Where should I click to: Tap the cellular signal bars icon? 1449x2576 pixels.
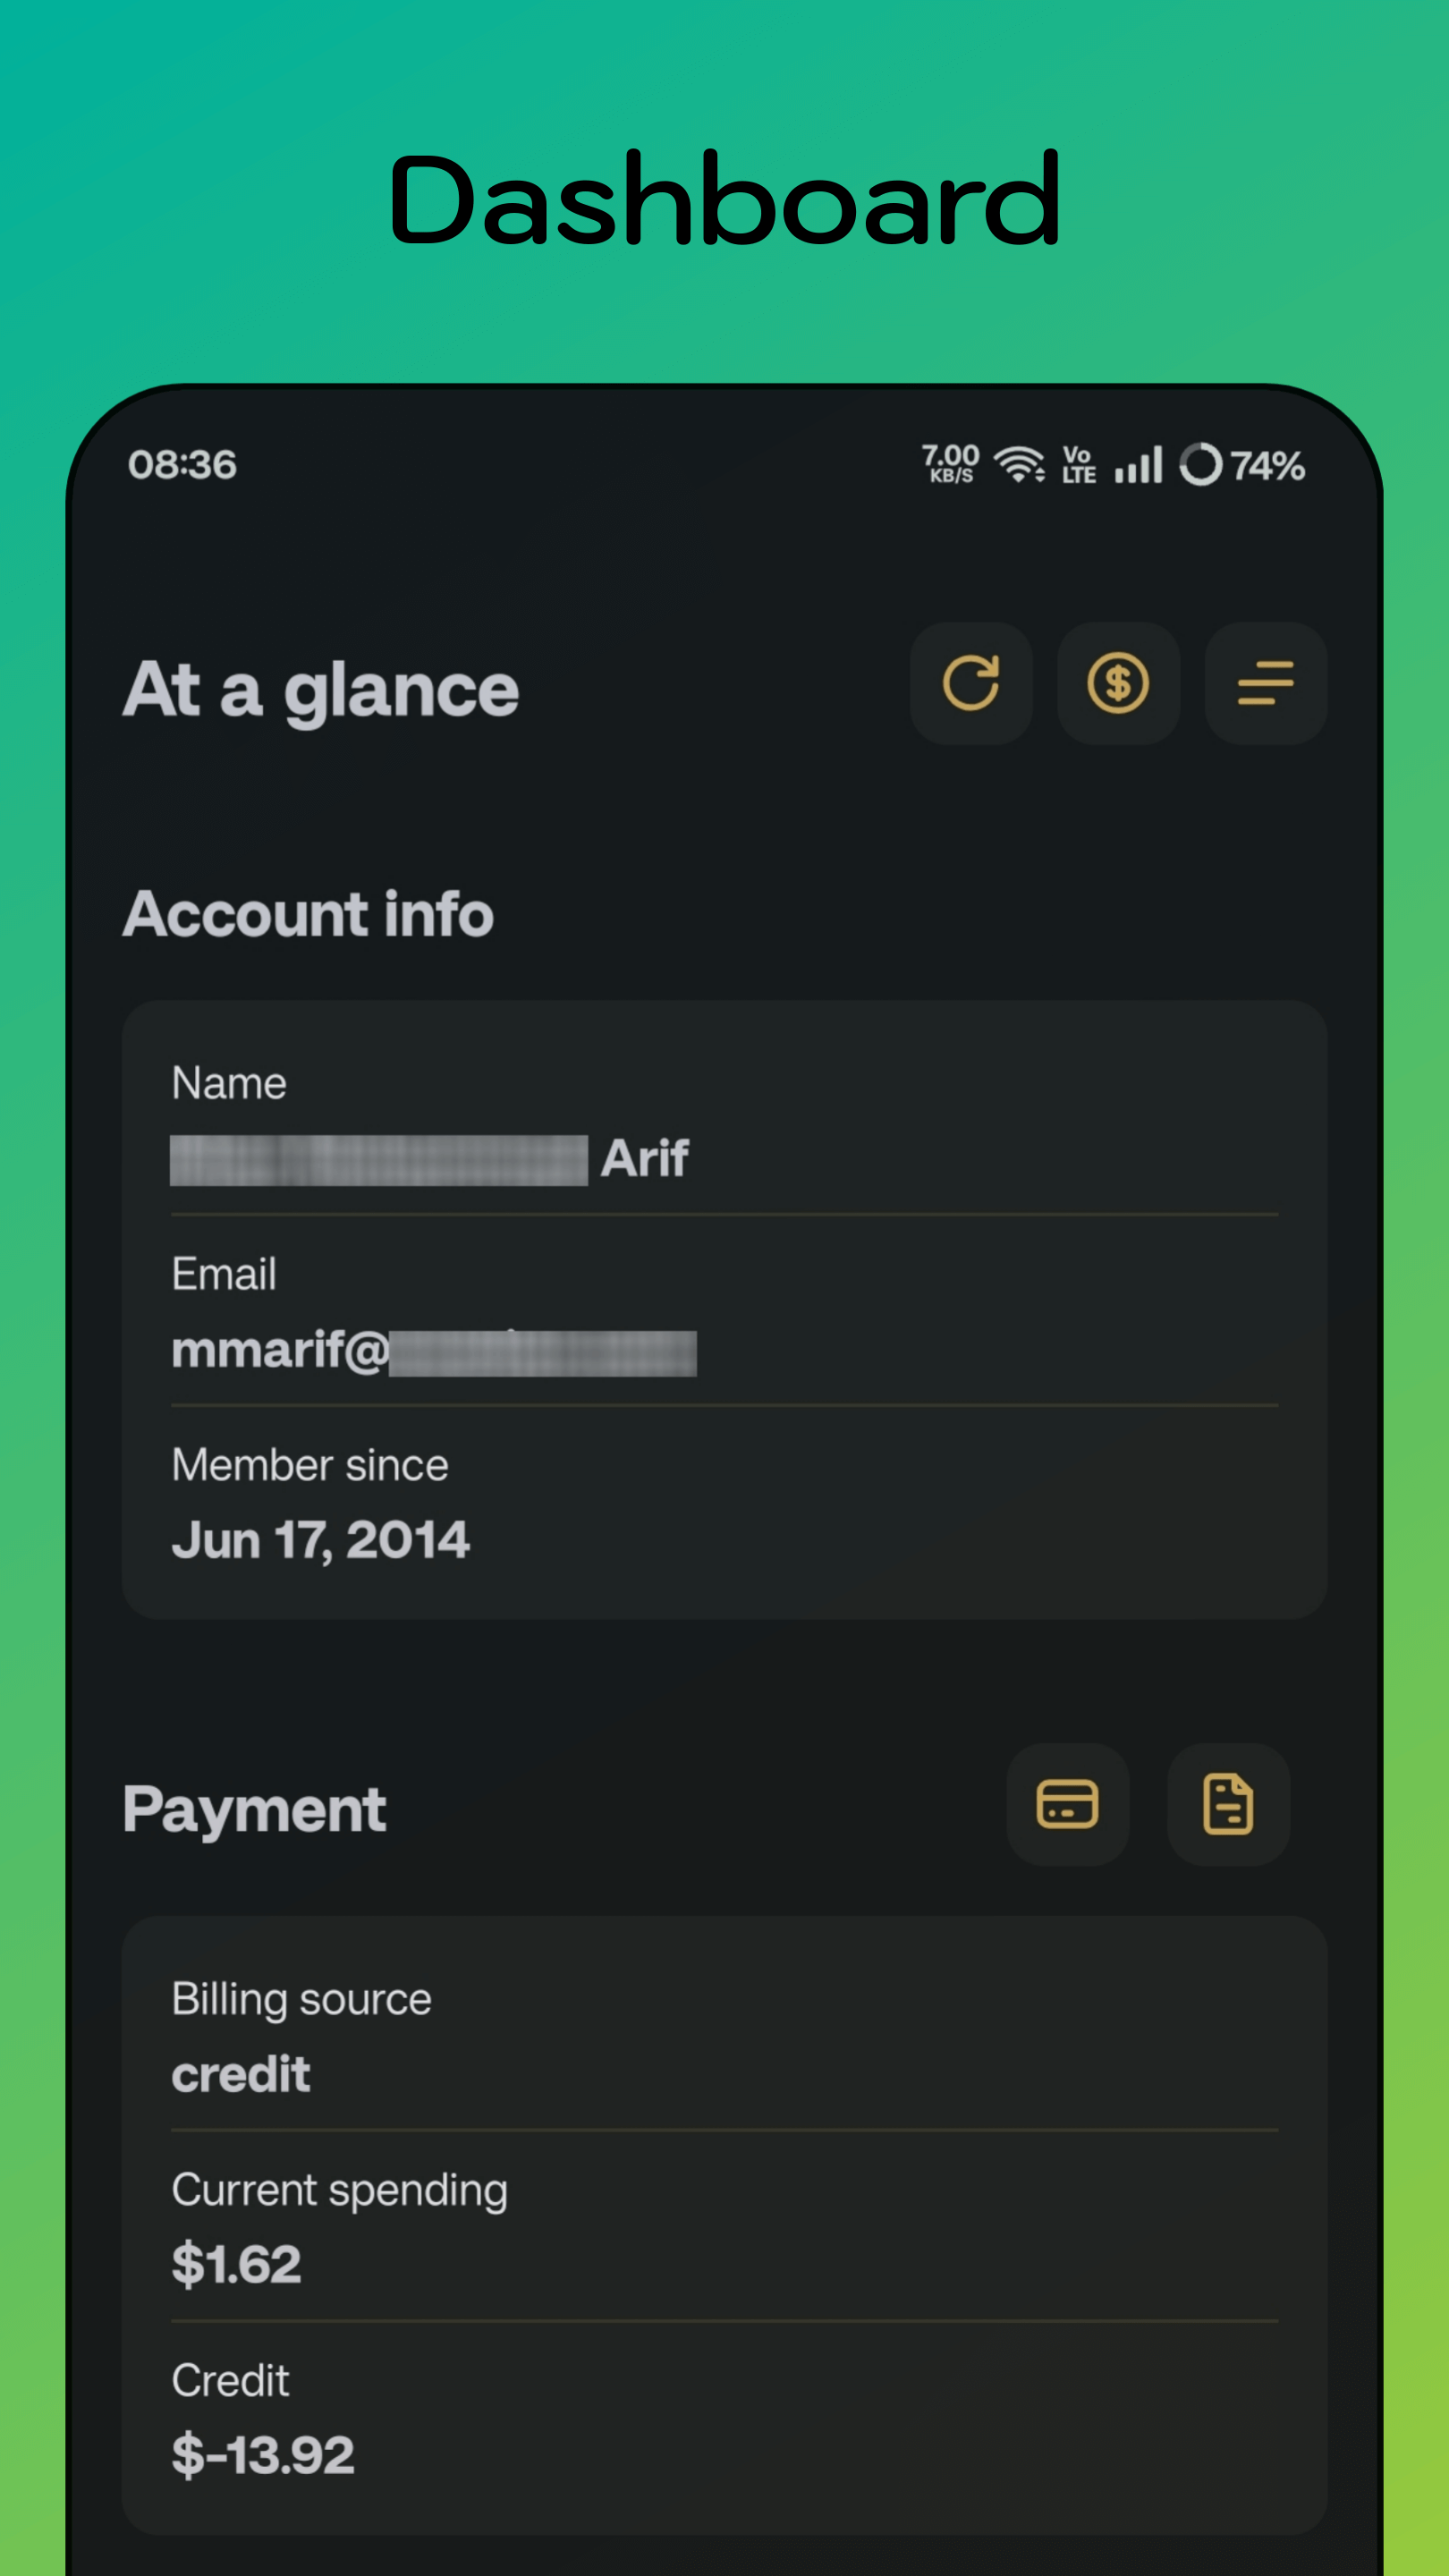click(x=1138, y=465)
